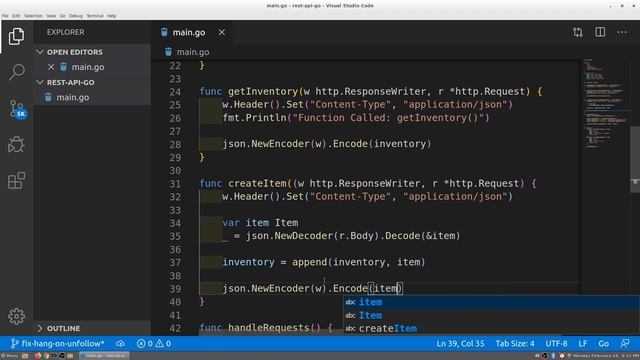Open the Help menu
The height and width of the screenshot is (360, 640).
tap(111, 16)
